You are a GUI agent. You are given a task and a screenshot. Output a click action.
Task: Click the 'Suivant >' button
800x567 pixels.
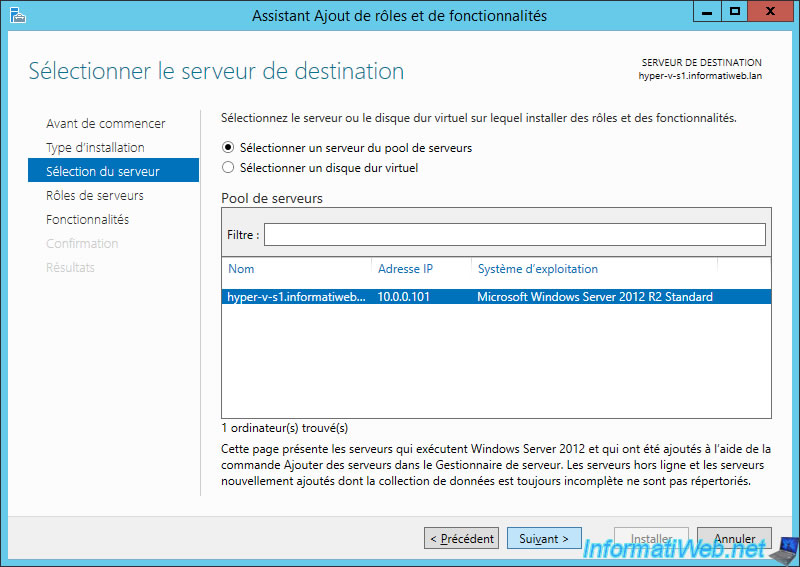pos(544,538)
